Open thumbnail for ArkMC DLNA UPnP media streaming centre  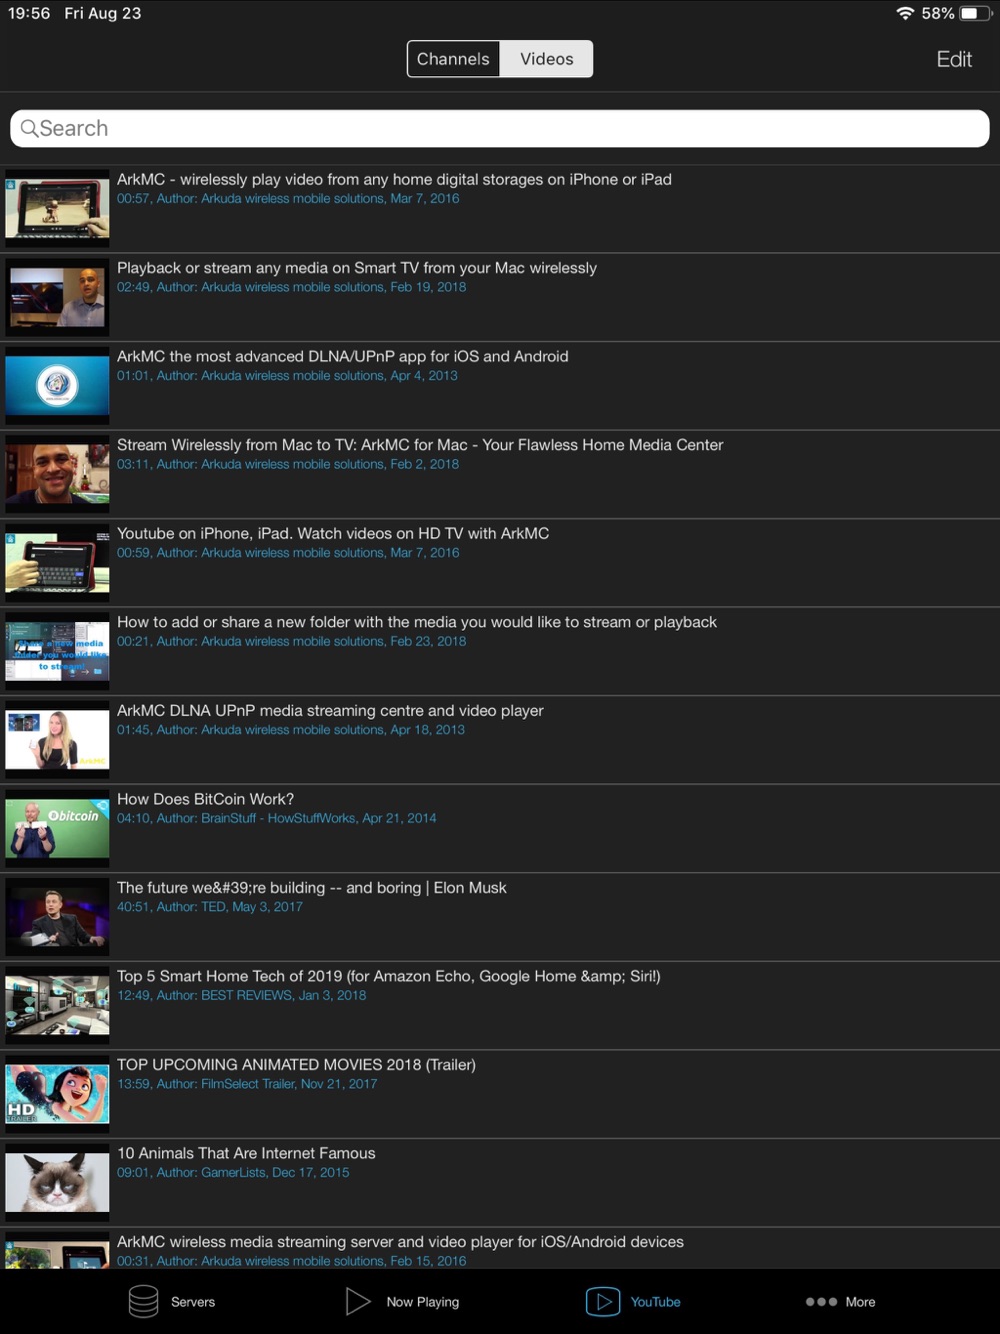click(x=57, y=740)
